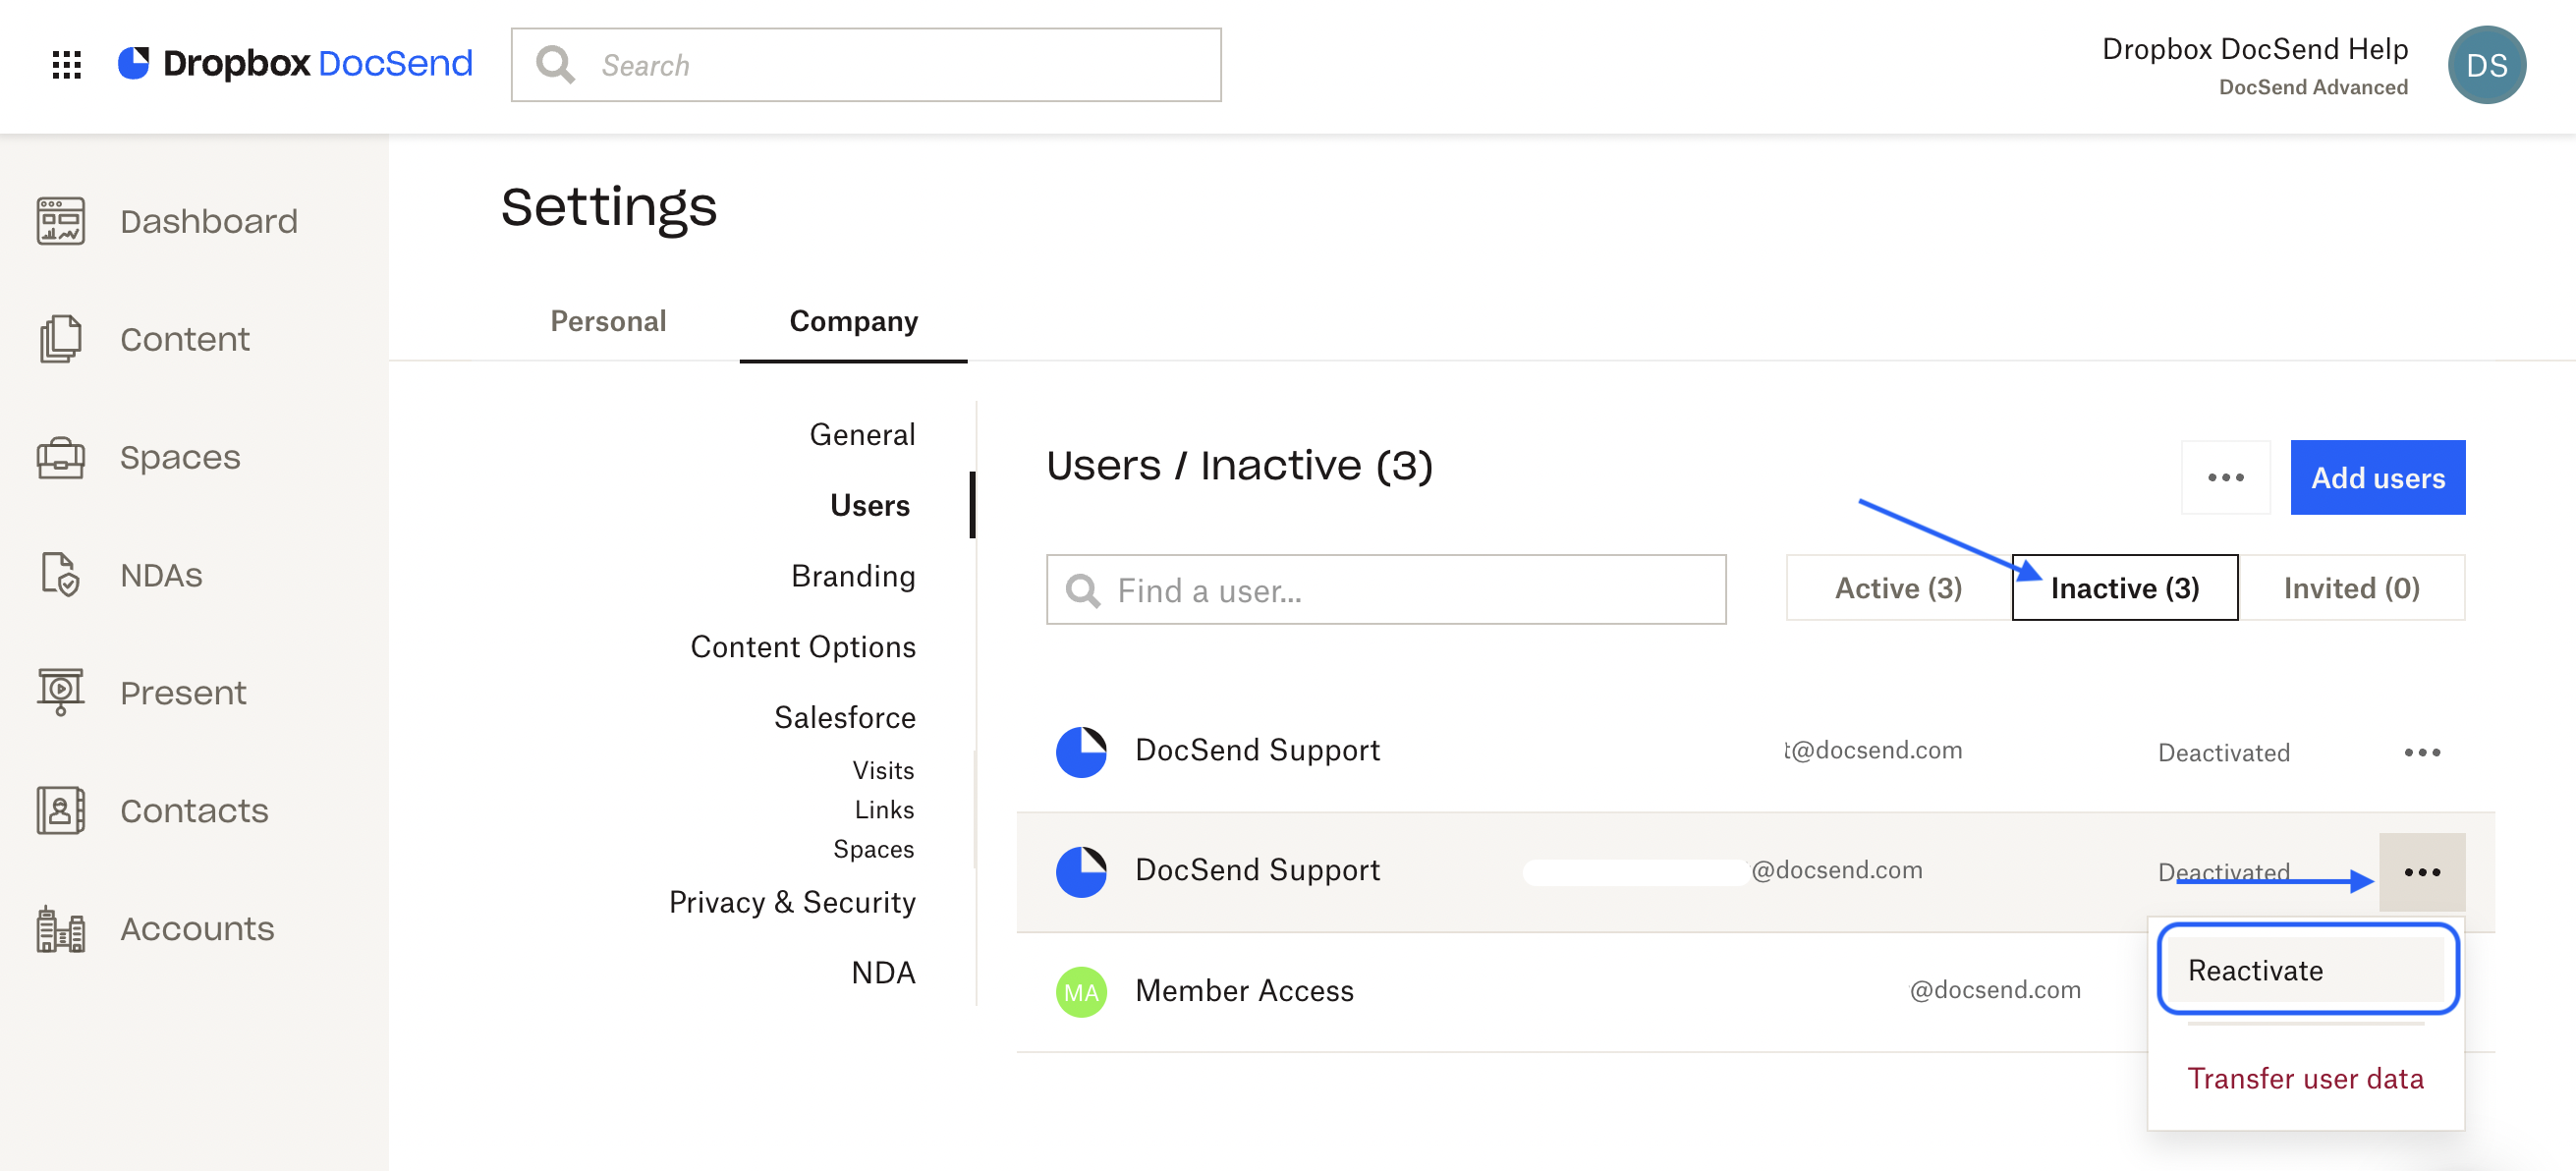Select the Branding settings menu item
The width and height of the screenshot is (2576, 1171).
[x=852, y=575]
